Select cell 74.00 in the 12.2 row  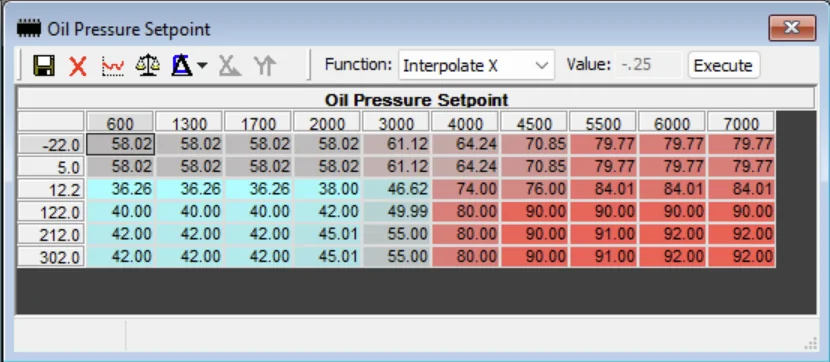point(465,189)
